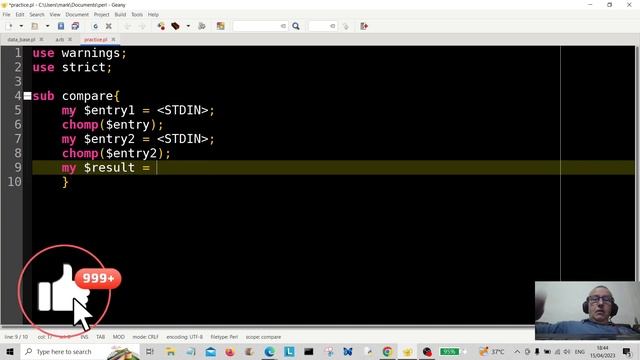Open Task View from taskbar

pos(150,352)
